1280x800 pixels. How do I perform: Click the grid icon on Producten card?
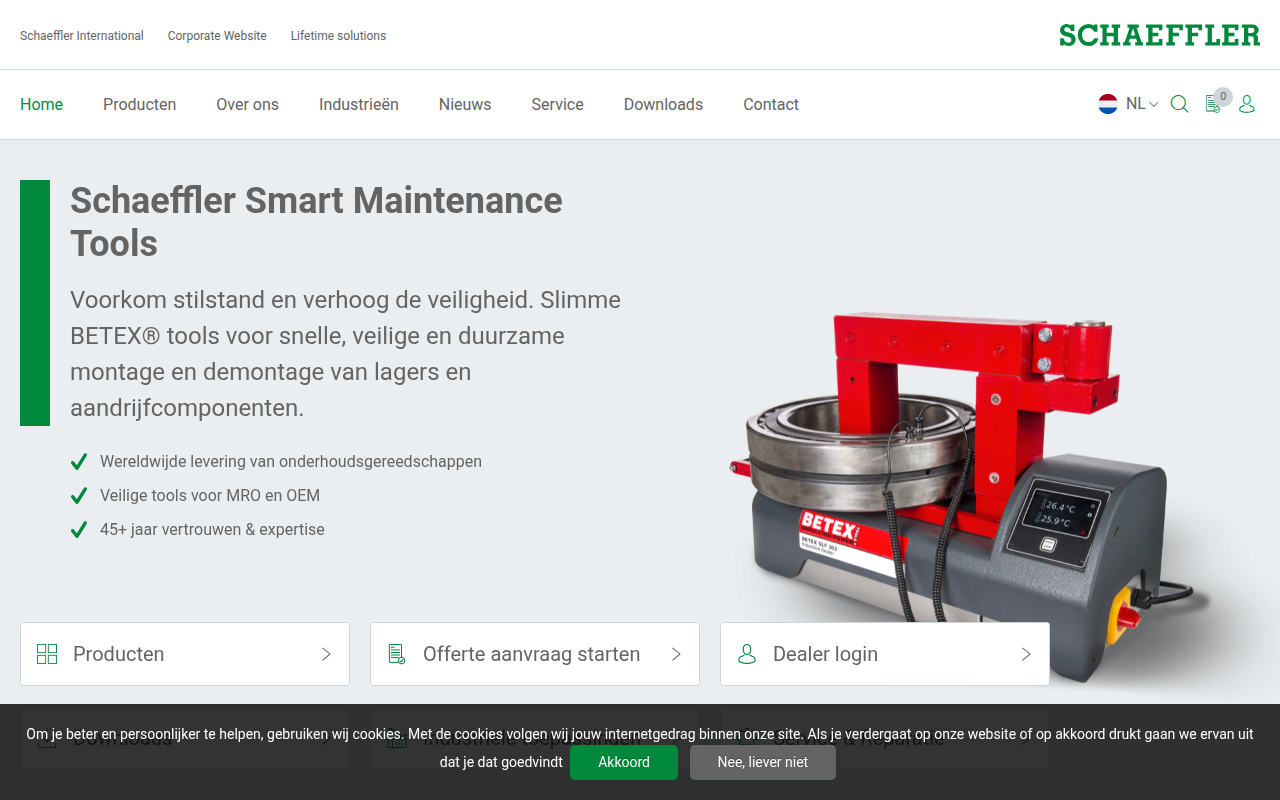click(47, 654)
